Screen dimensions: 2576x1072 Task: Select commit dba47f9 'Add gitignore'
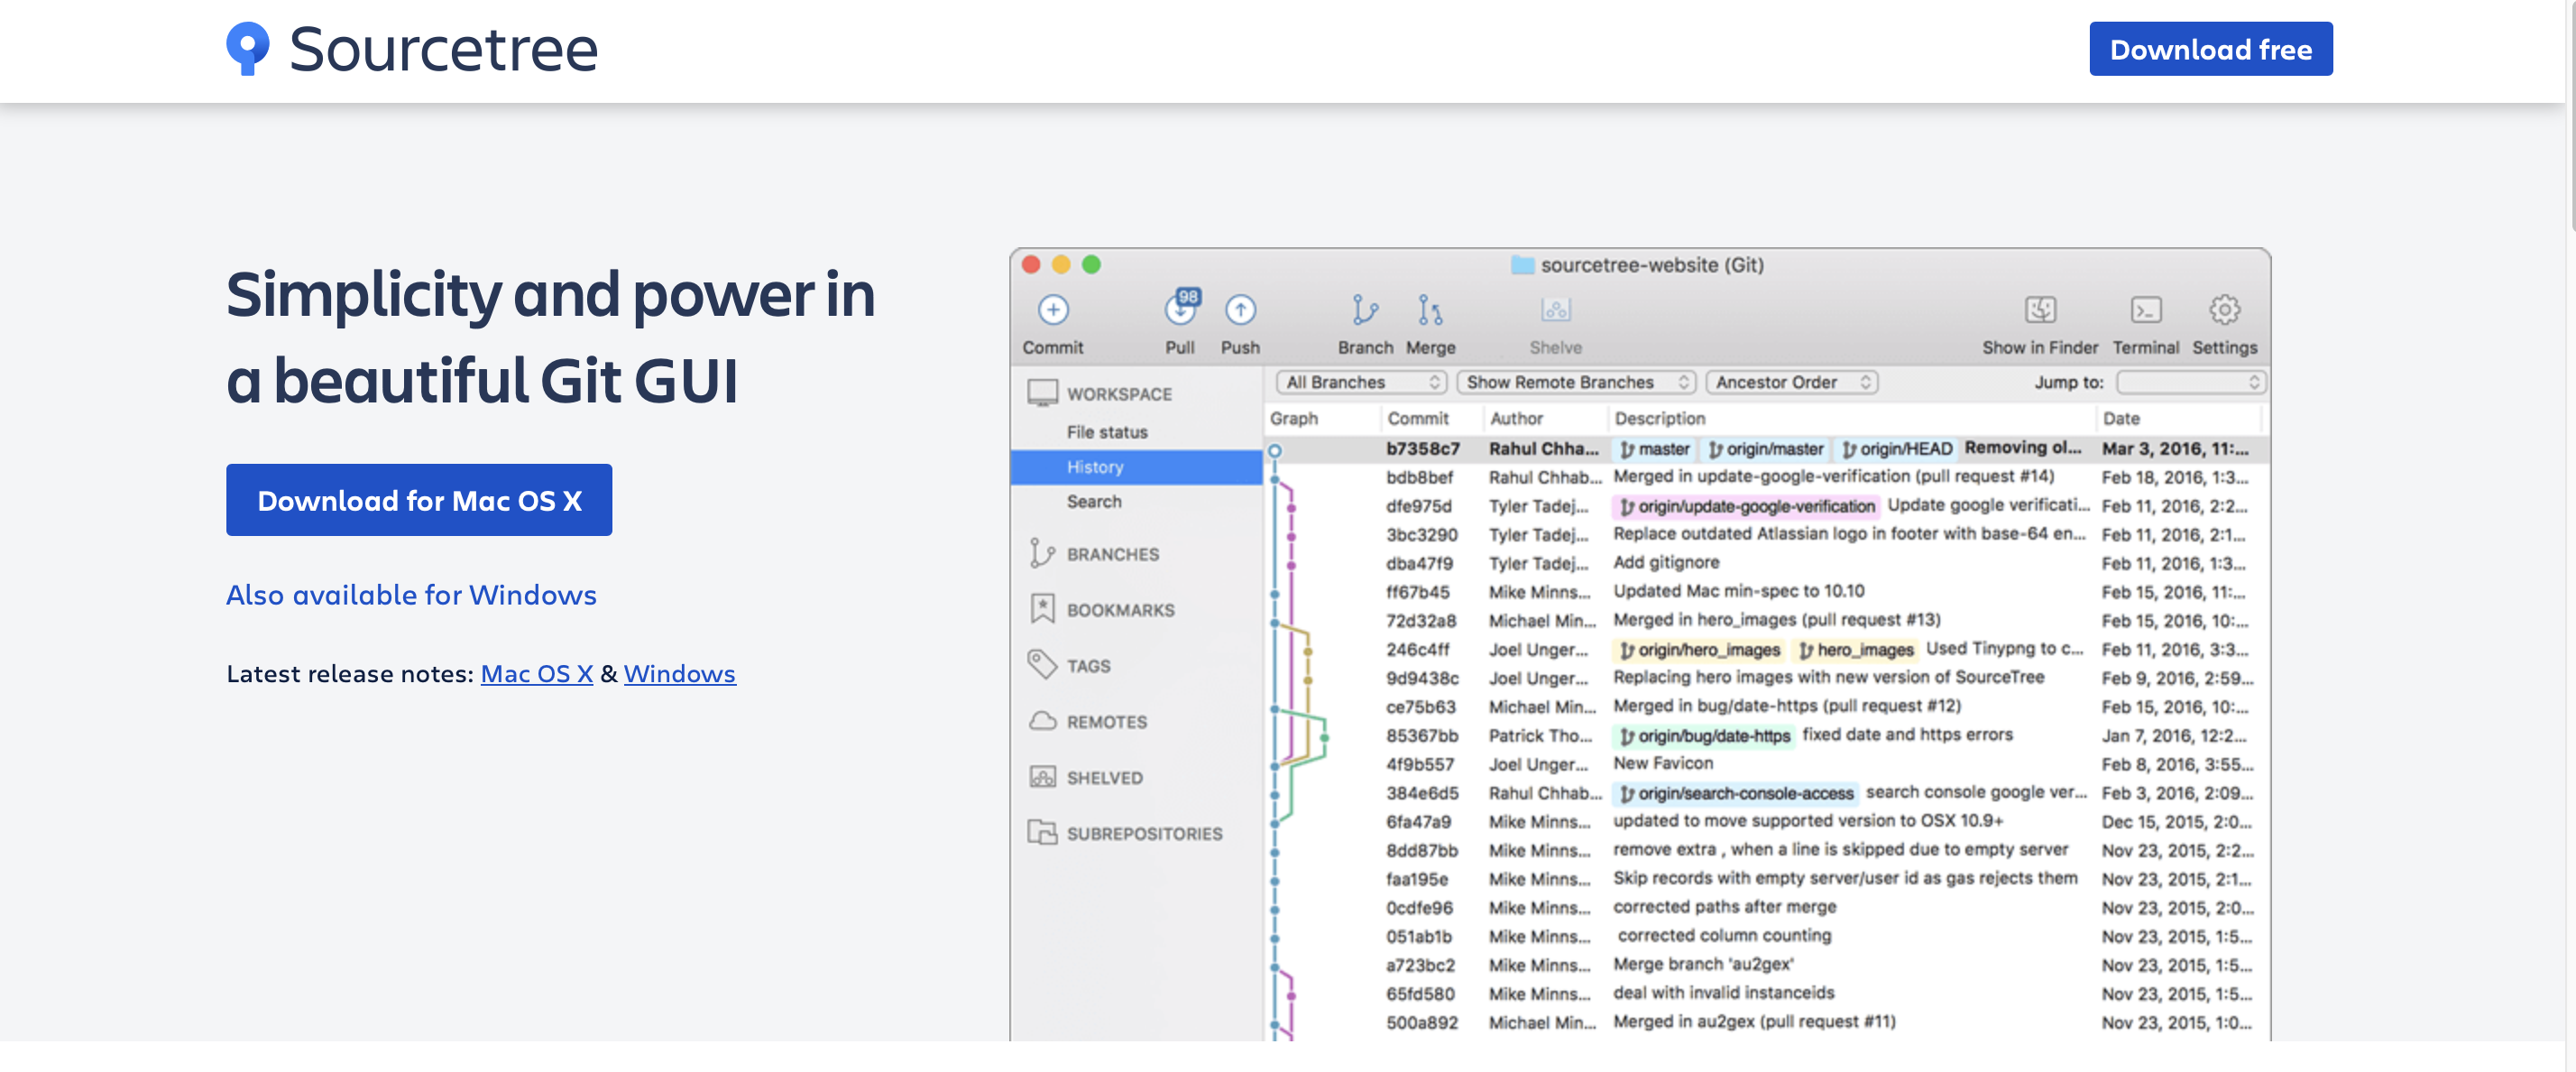[x=1766, y=564]
